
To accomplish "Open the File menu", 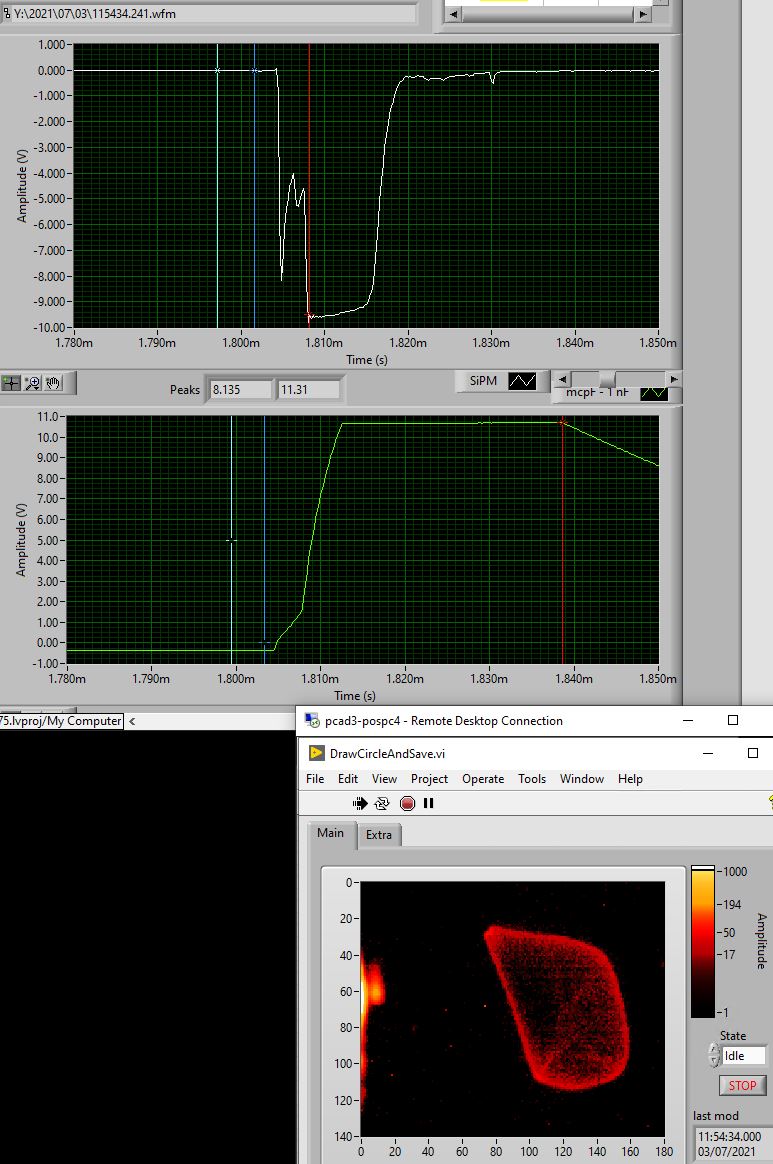I will click(315, 778).
